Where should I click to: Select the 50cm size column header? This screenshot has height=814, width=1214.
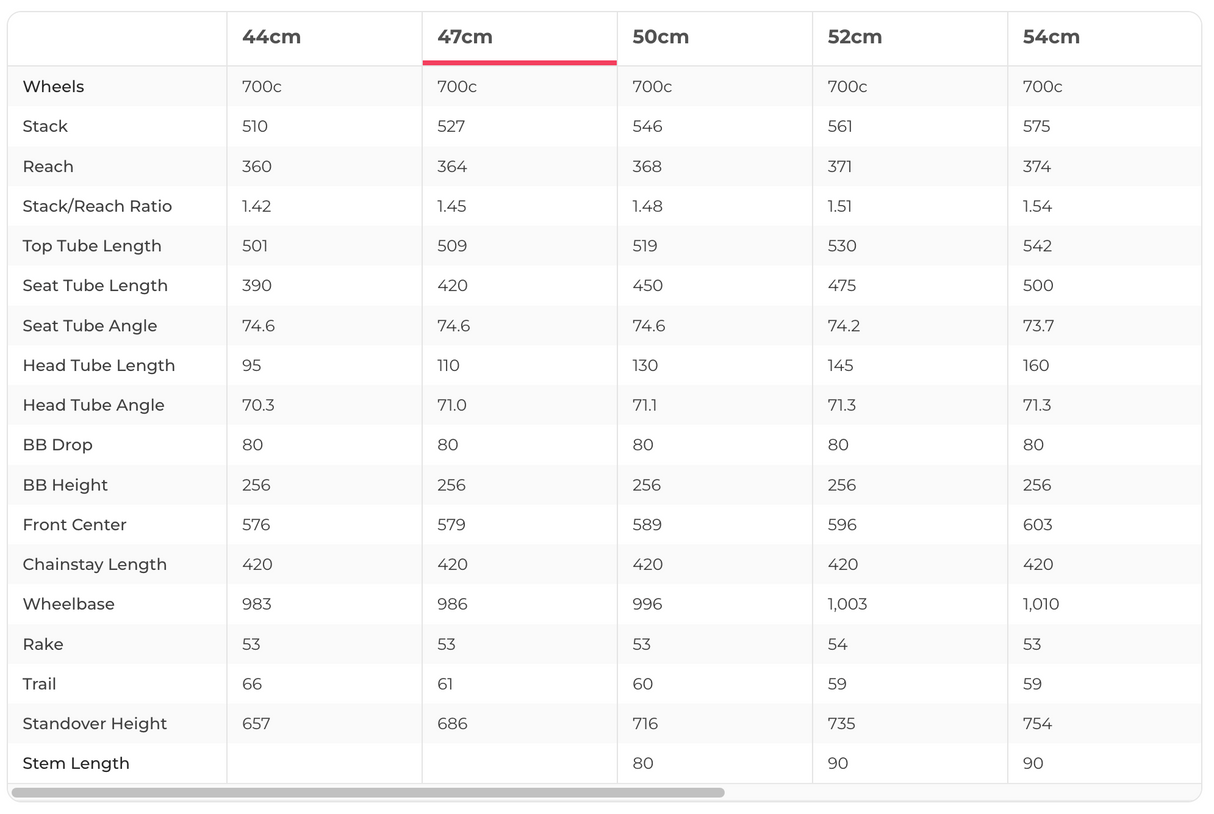point(660,37)
